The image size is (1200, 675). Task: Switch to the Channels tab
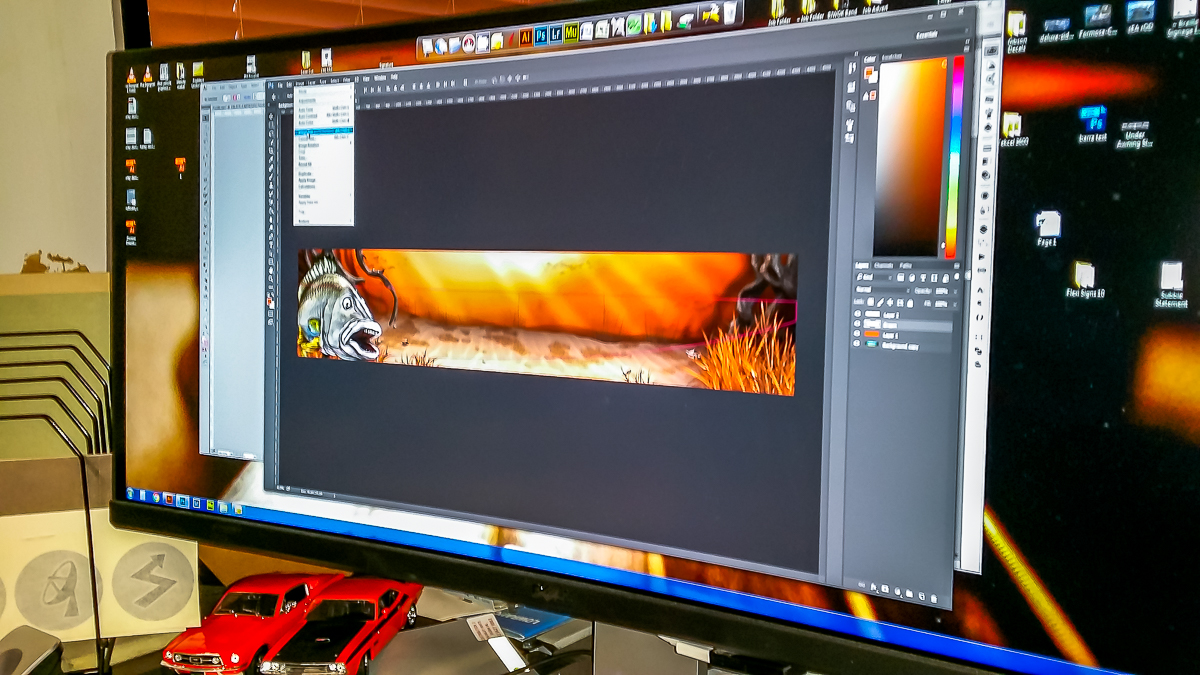point(883,265)
